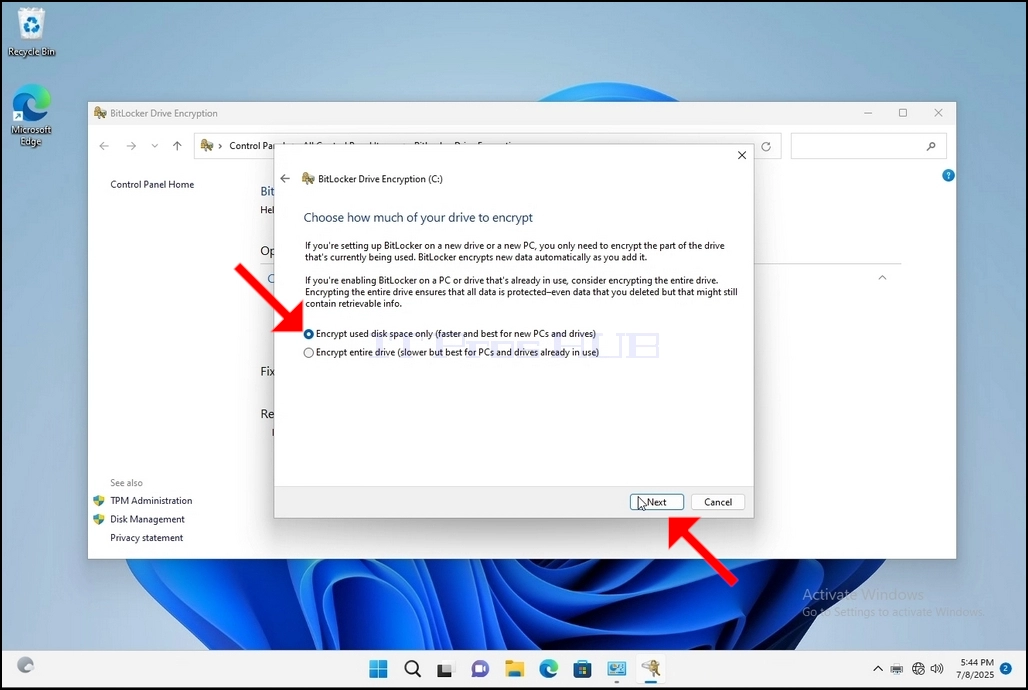
Task: Open Control Panel Home link
Action: tap(152, 184)
